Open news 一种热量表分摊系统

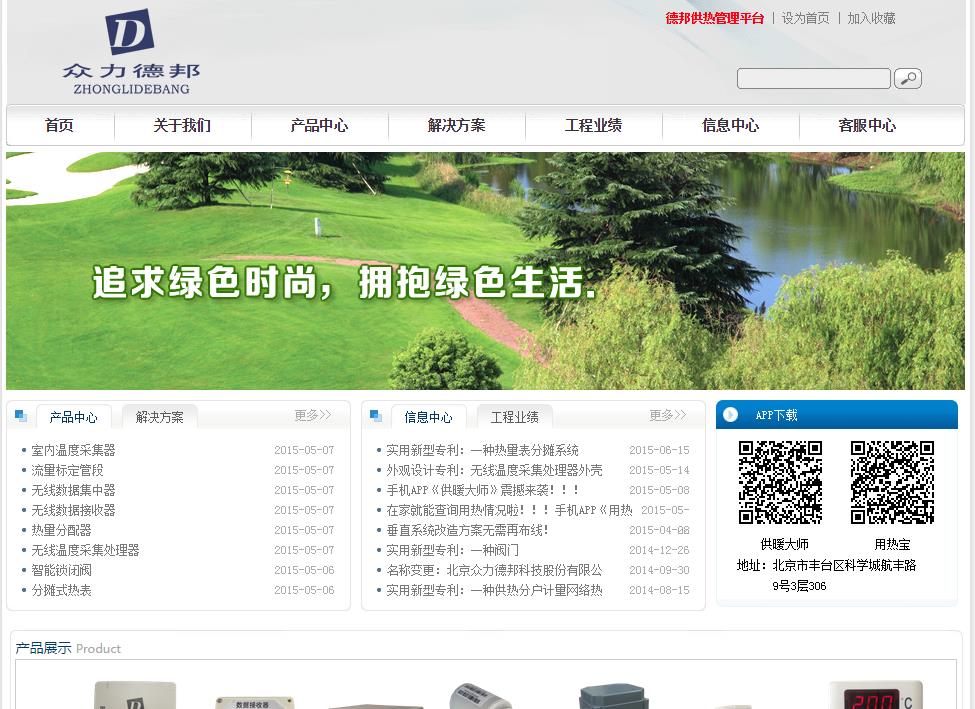pyautogui.click(x=483, y=450)
